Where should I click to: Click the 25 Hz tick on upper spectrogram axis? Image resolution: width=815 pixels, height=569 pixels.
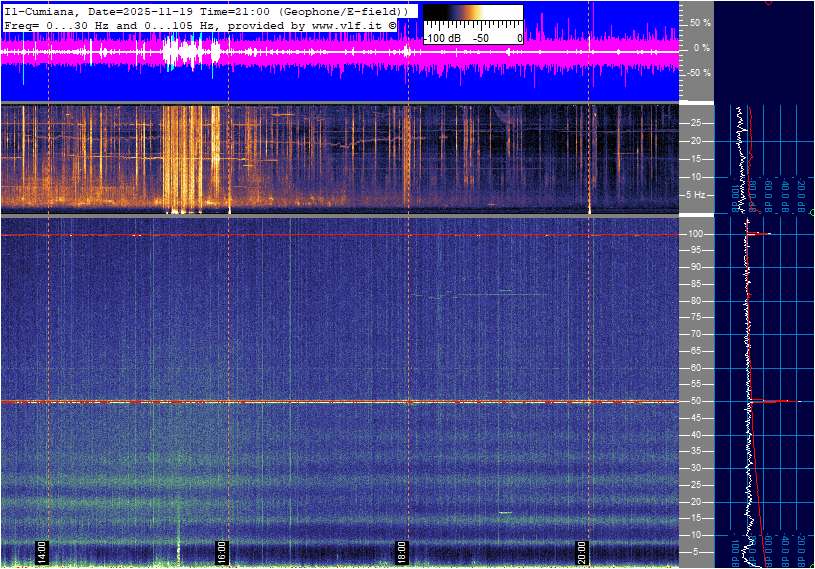click(697, 123)
